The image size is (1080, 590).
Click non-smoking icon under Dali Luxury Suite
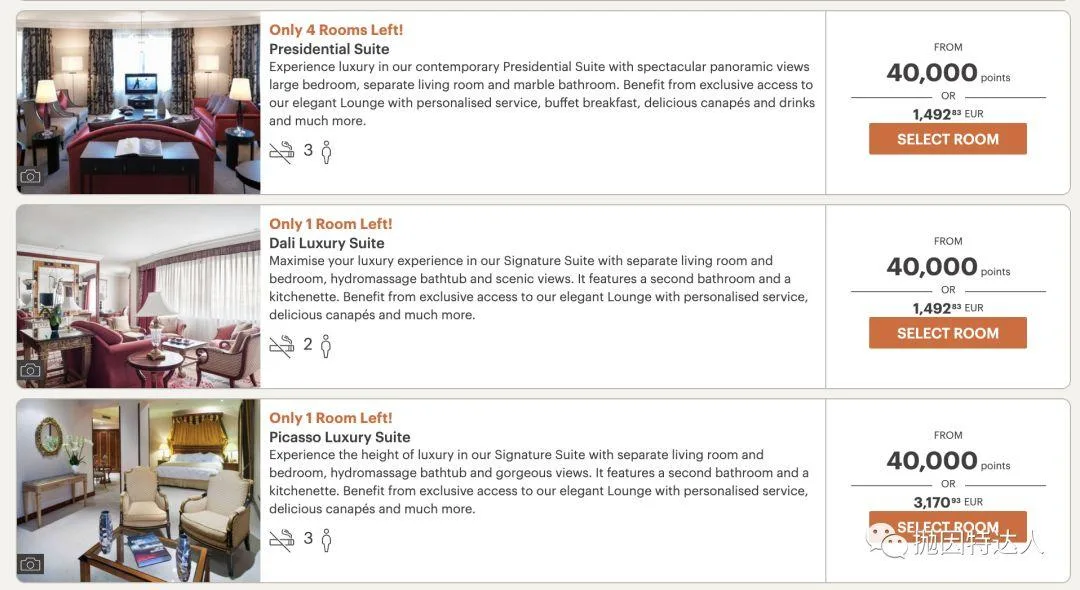pyautogui.click(x=281, y=346)
